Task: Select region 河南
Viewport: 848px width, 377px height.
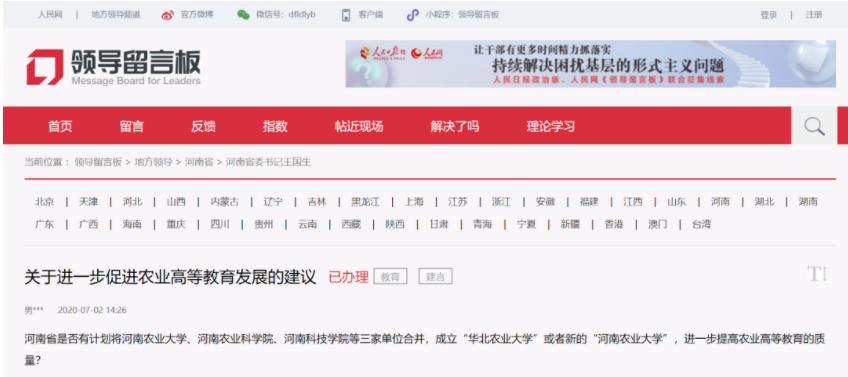Action: coord(720,202)
